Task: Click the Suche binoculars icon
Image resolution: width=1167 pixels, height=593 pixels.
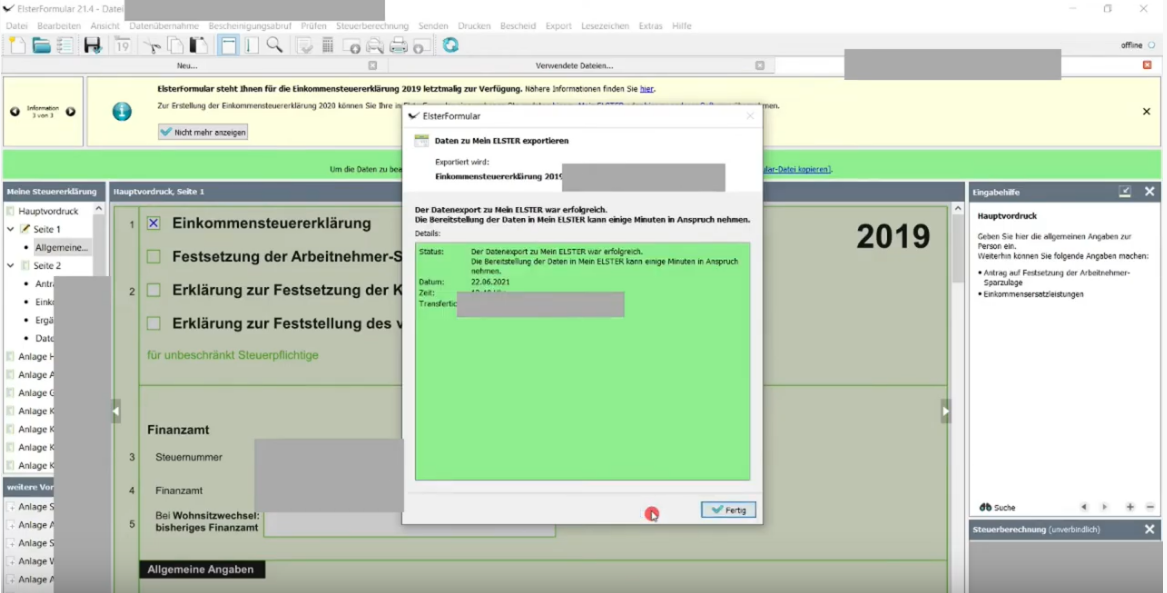Action: [985, 507]
